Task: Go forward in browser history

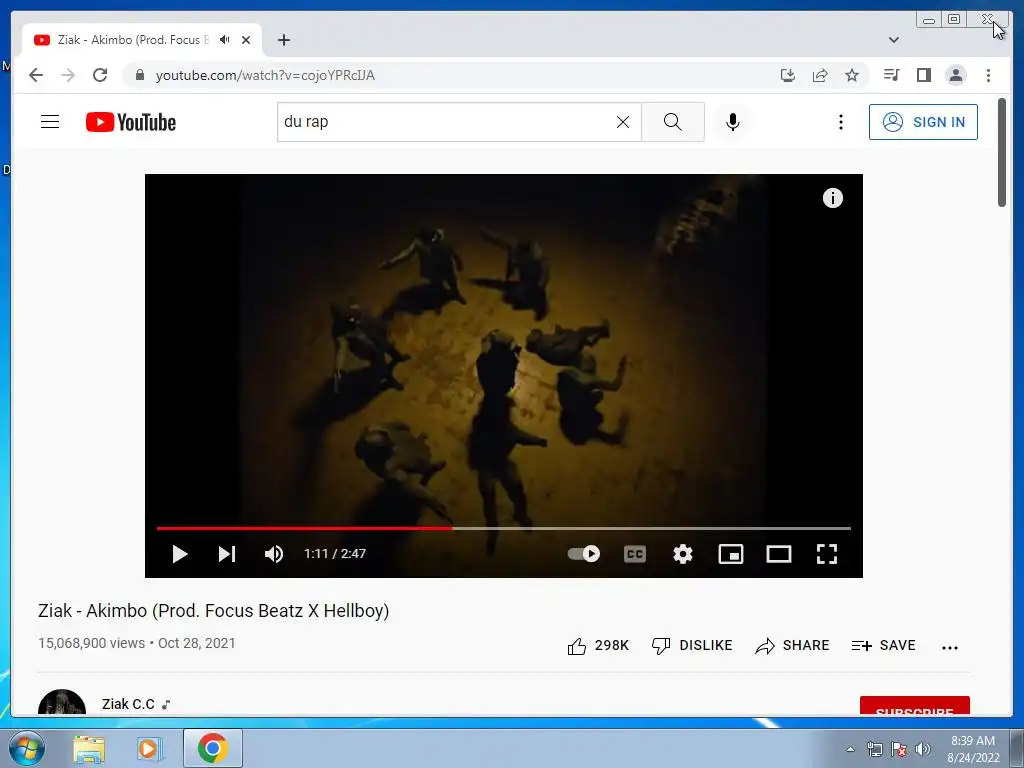Action: pyautogui.click(x=68, y=75)
